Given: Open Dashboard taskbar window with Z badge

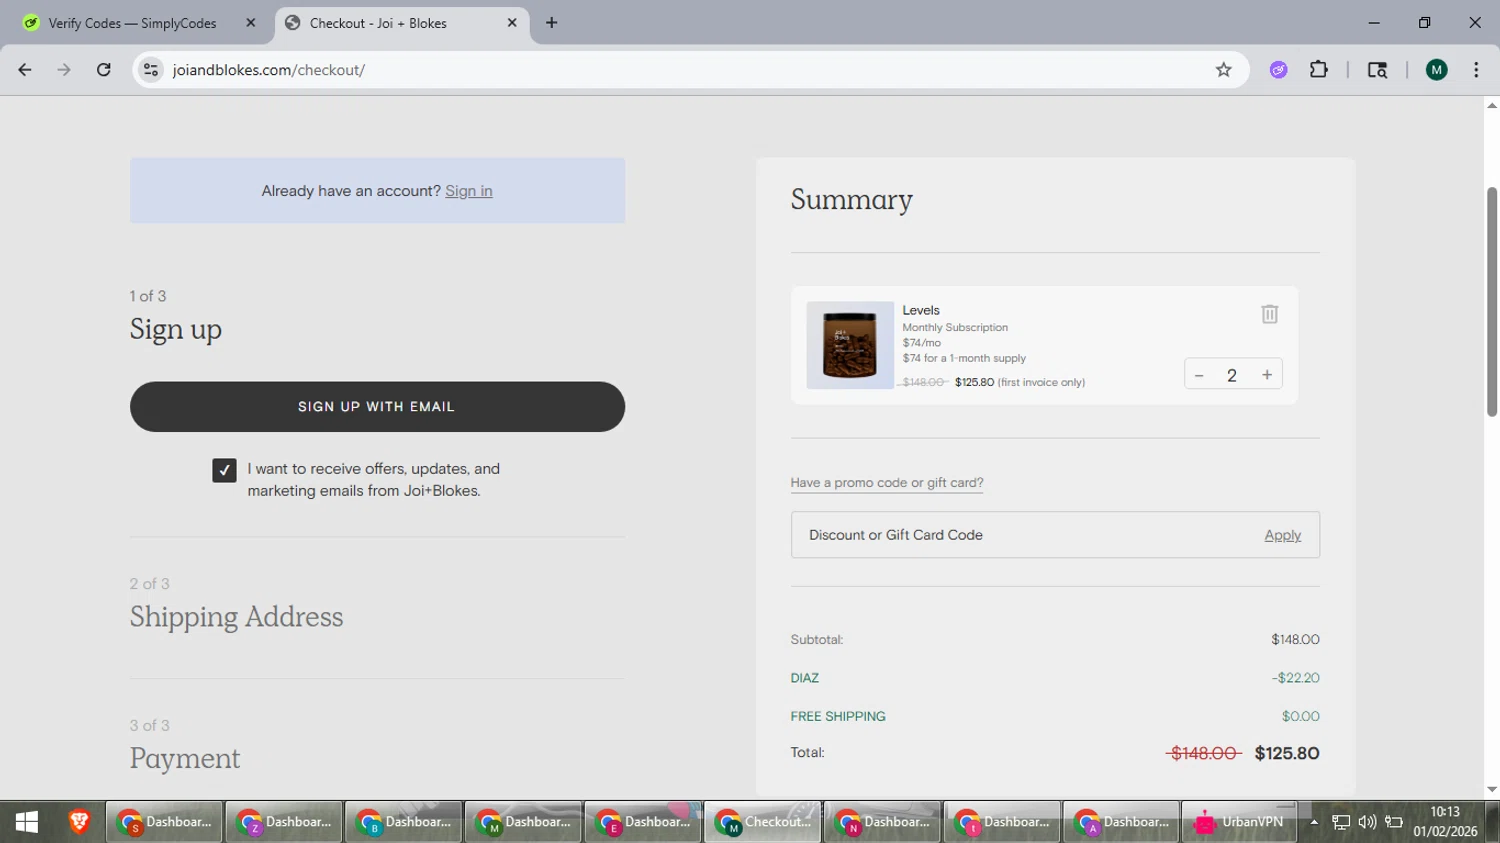Looking at the screenshot, I should (x=284, y=823).
